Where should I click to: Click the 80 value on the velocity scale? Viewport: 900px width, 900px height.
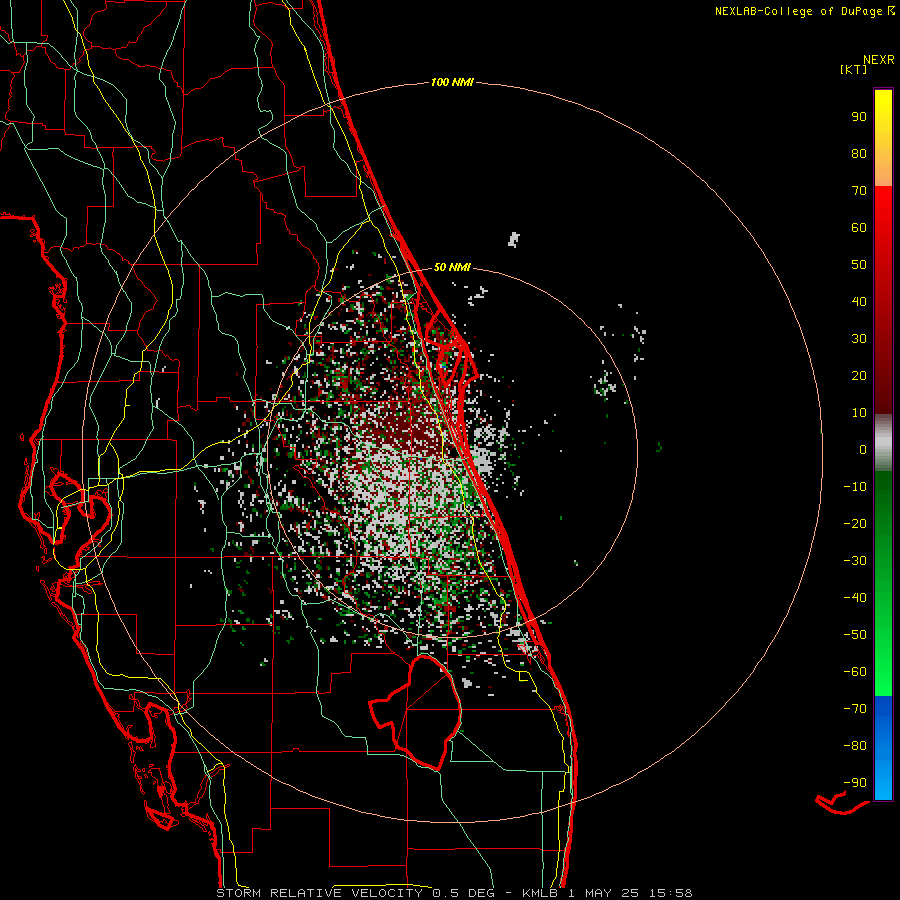pos(859,154)
